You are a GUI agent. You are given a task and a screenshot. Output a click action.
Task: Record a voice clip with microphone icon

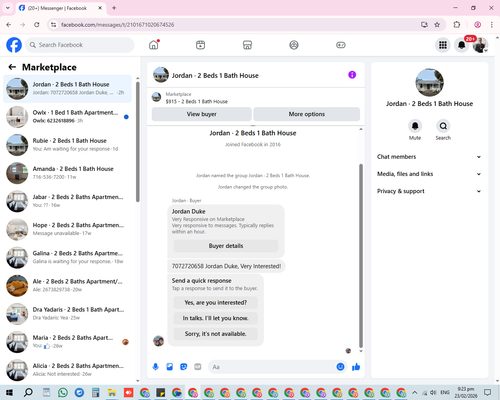[156, 367]
